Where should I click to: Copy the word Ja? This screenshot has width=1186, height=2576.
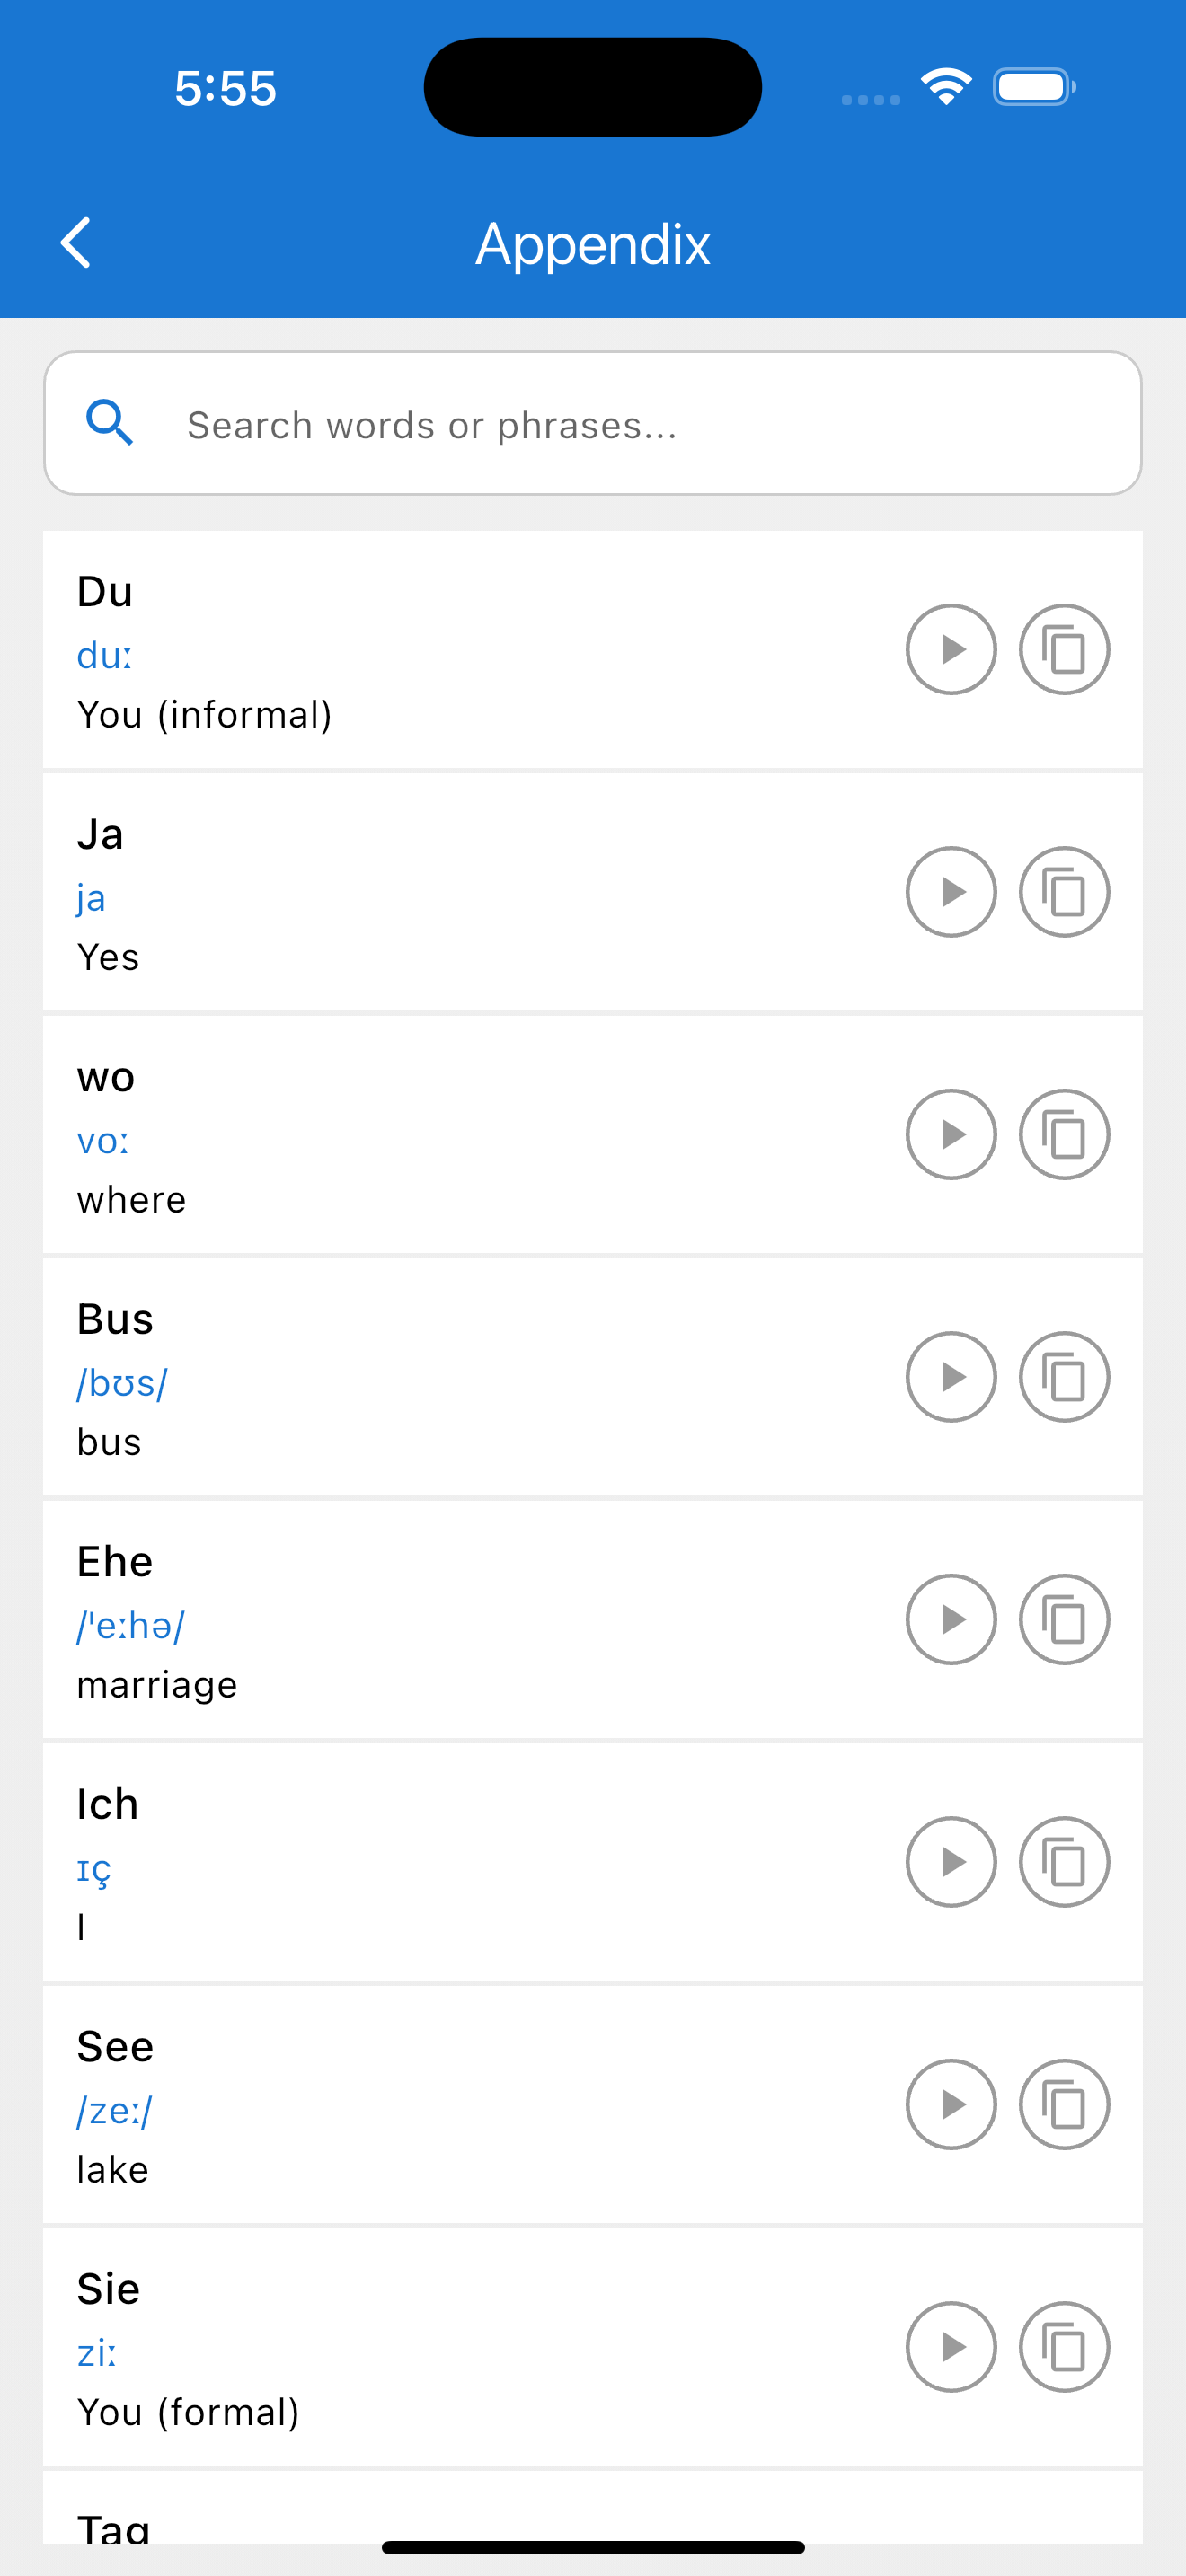point(1064,892)
